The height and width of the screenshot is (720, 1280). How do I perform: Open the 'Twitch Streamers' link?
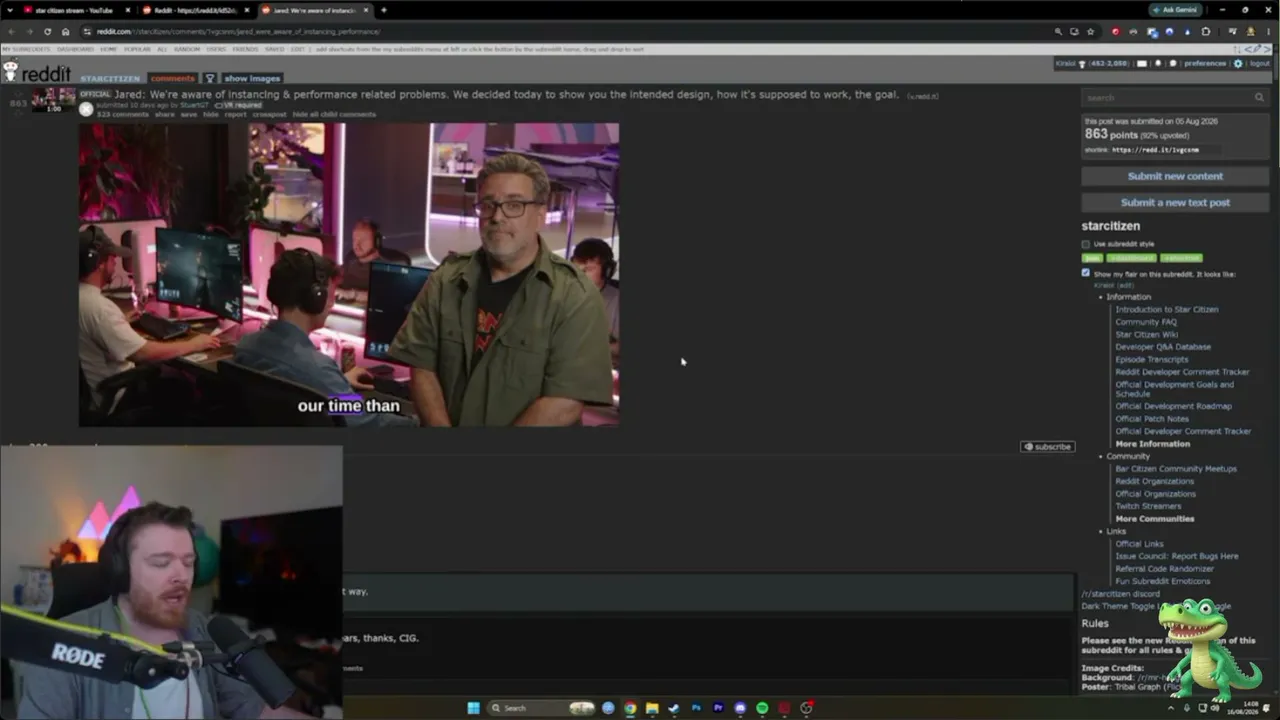1148,506
